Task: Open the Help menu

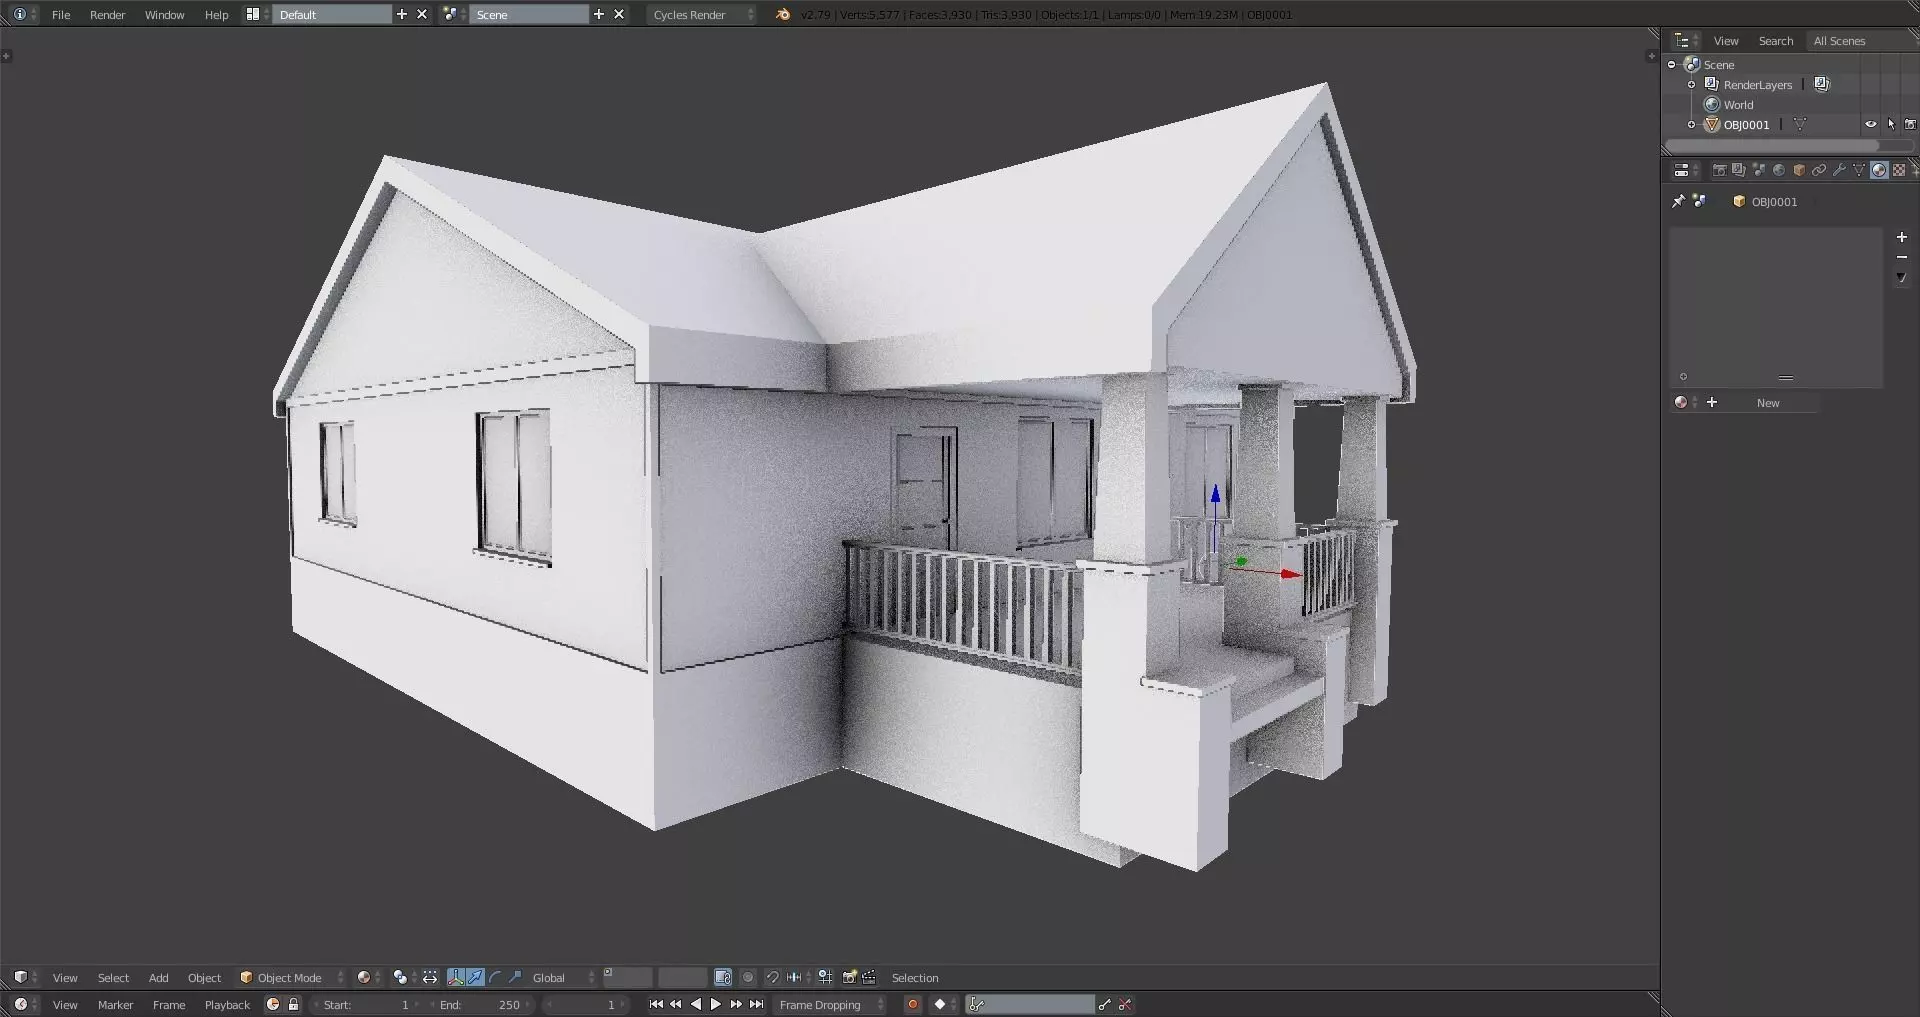Action: (217, 14)
